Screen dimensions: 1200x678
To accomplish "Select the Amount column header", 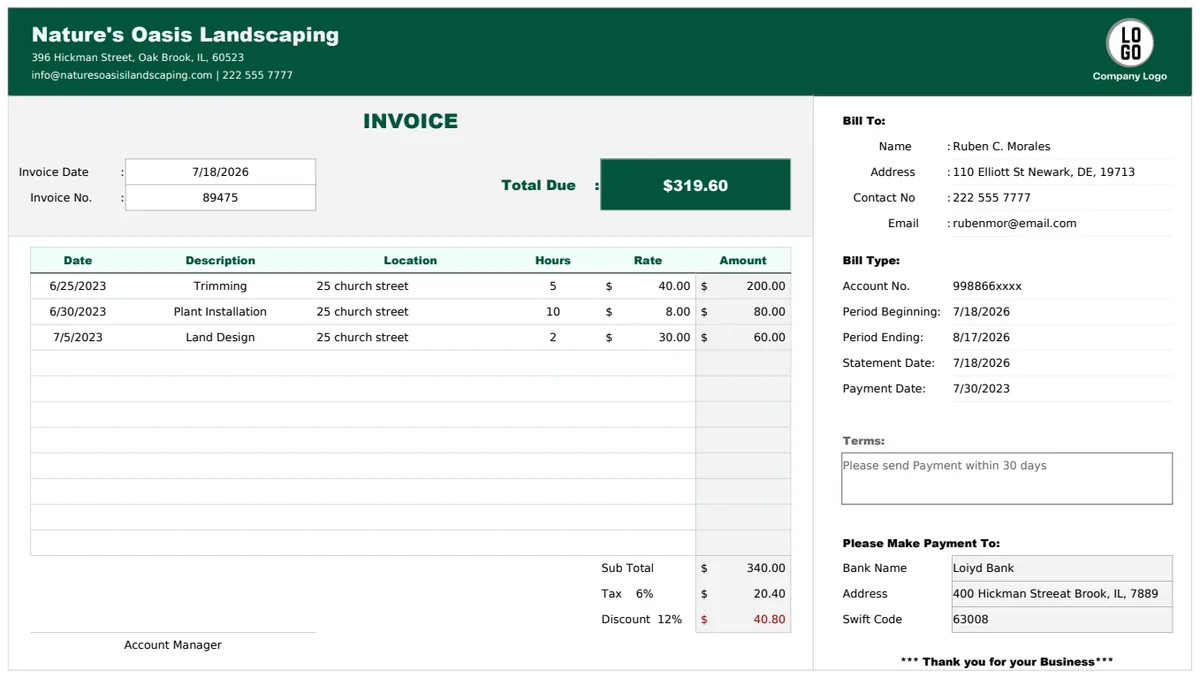I will pyautogui.click(x=743, y=260).
